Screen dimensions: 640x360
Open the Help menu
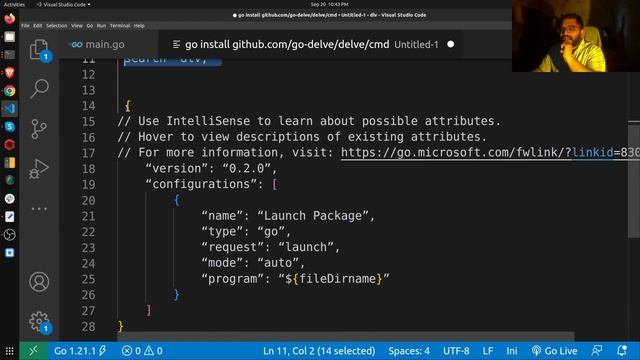(139, 26)
